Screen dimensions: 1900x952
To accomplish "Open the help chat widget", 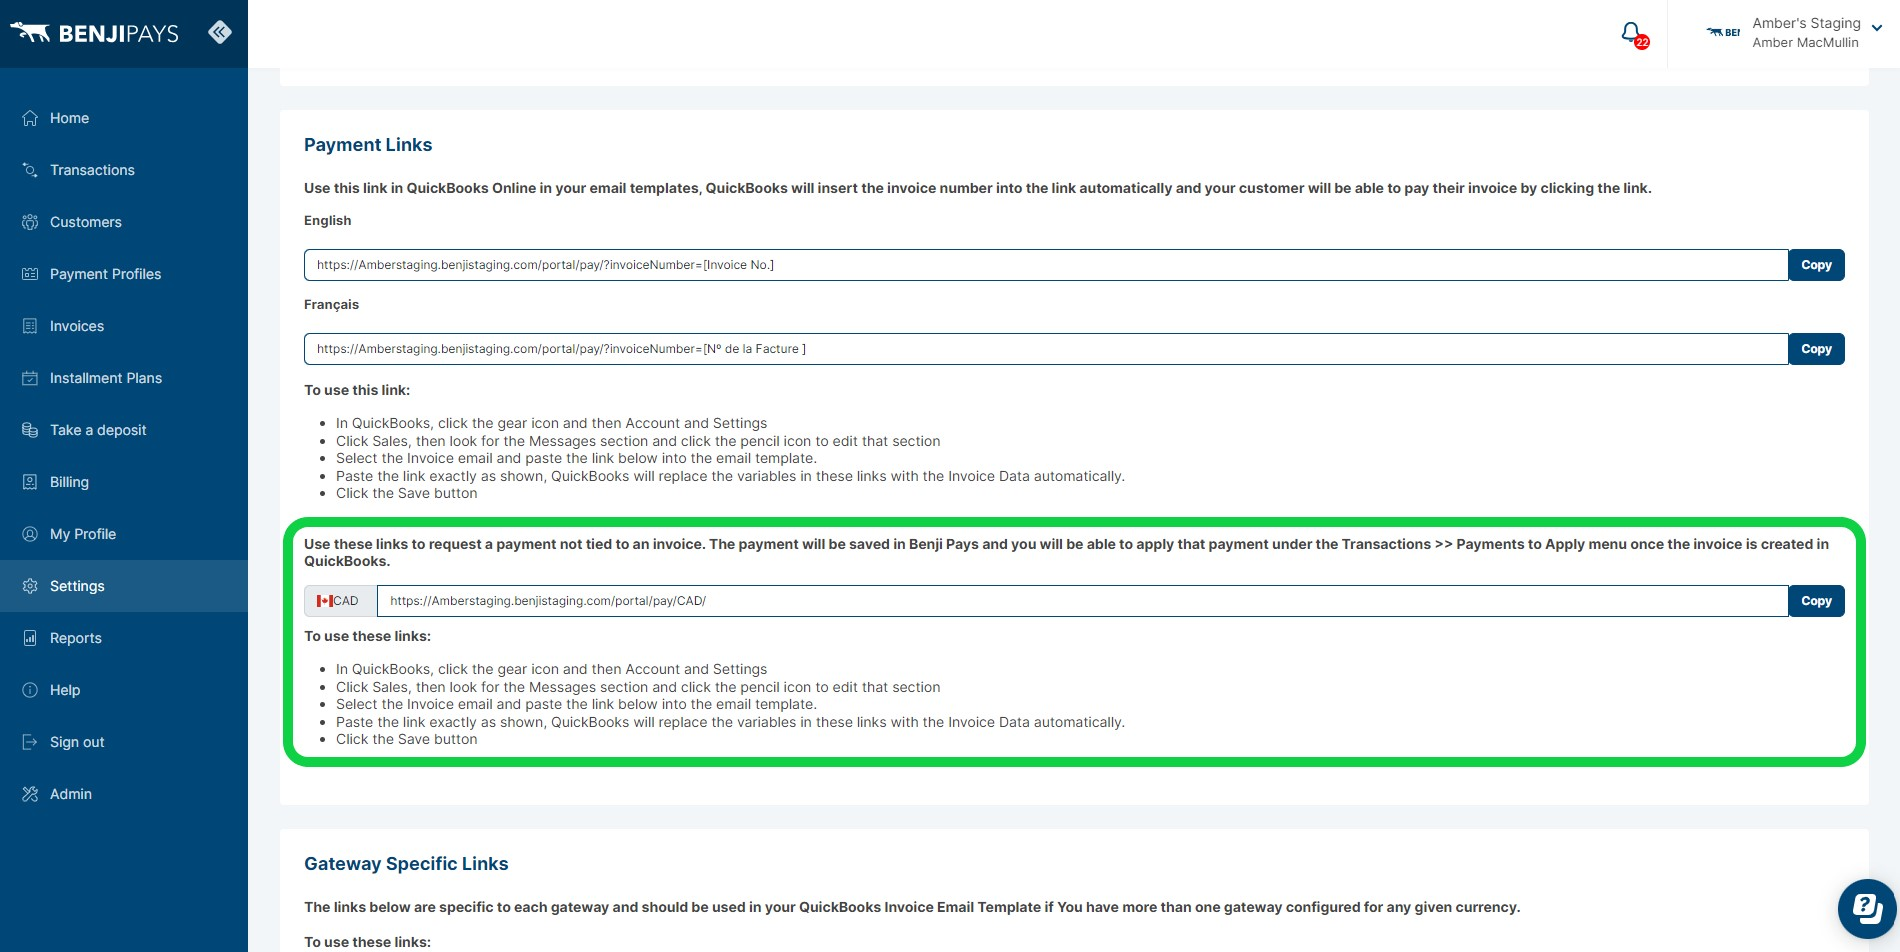I will click(1867, 909).
